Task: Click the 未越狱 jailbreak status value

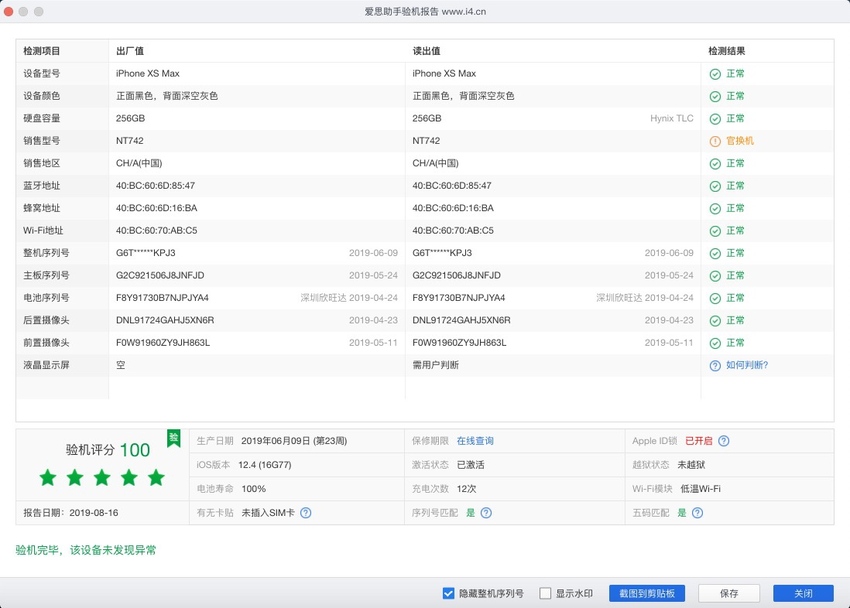Action: 691,465
